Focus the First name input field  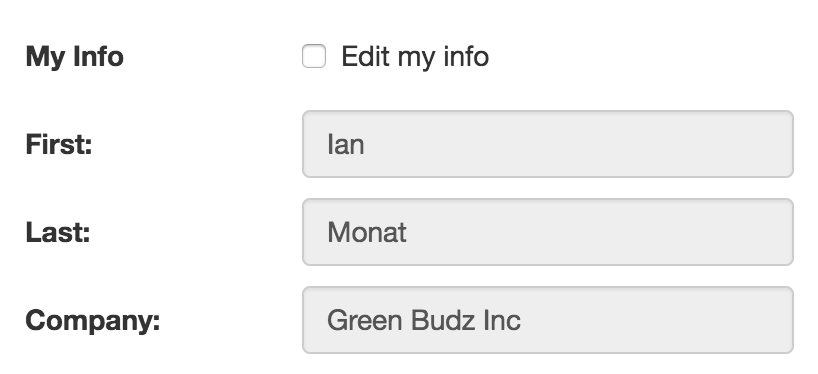(548, 144)
